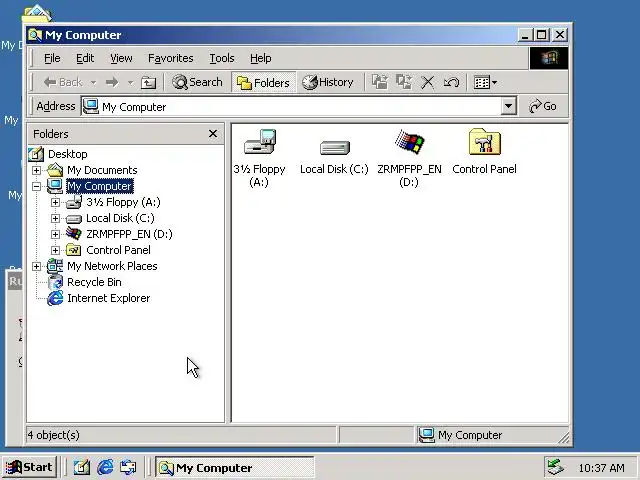Select My Computer in folder tree

coord(100,186)
